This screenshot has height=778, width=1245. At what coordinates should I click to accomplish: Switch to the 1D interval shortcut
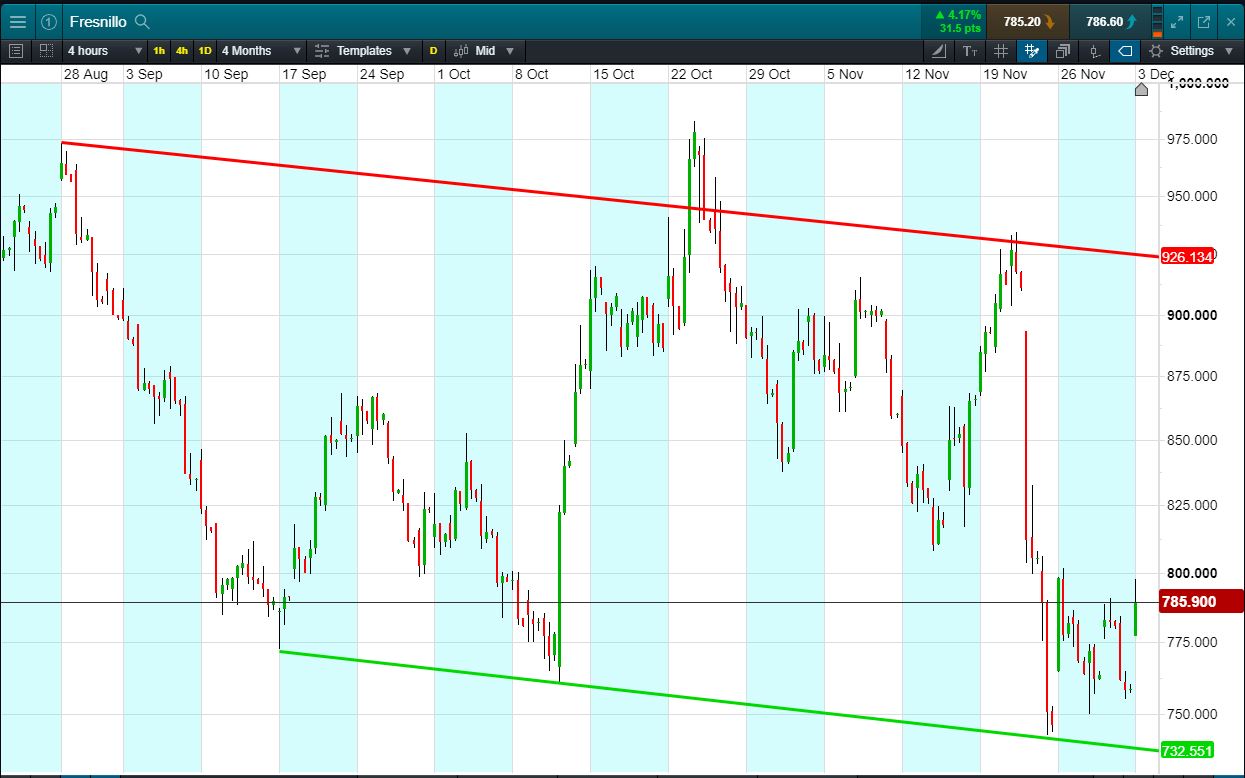[x=204, y=50]
